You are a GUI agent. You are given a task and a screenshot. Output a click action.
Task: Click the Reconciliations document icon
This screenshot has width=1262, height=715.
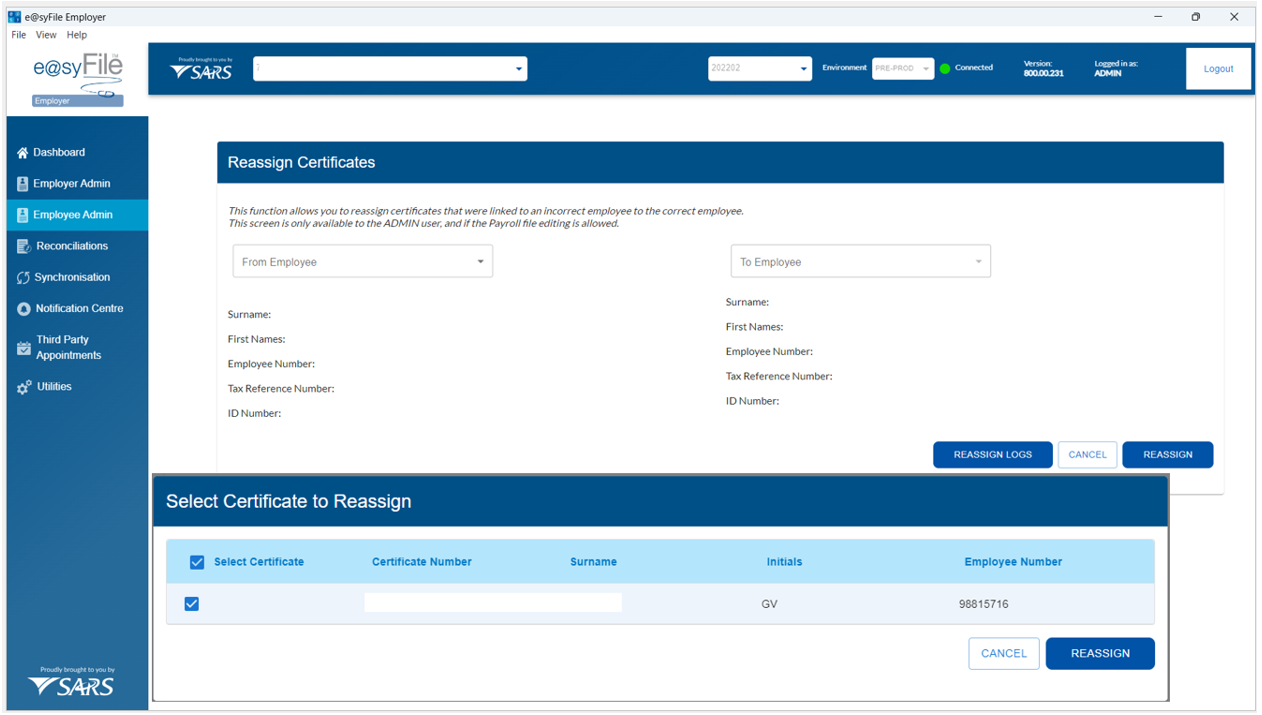24,246
